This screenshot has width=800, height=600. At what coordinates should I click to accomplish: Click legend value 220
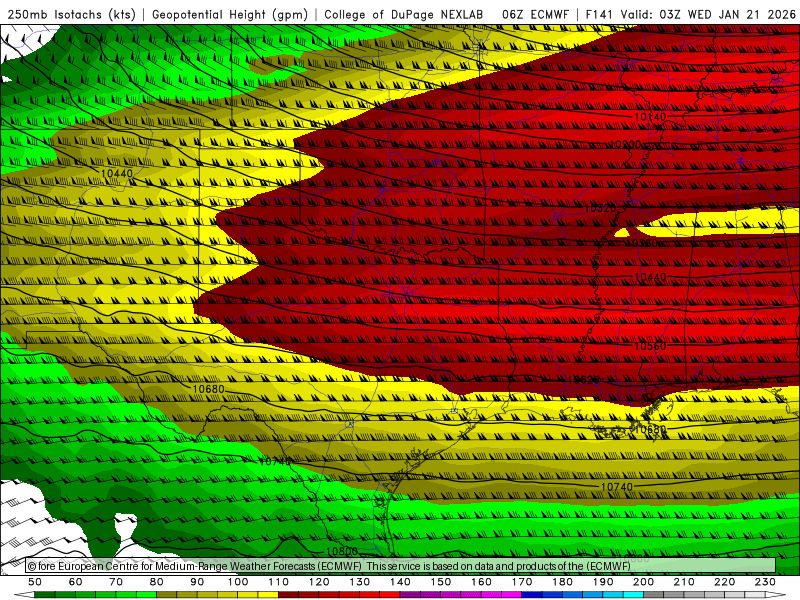[724, 582]
